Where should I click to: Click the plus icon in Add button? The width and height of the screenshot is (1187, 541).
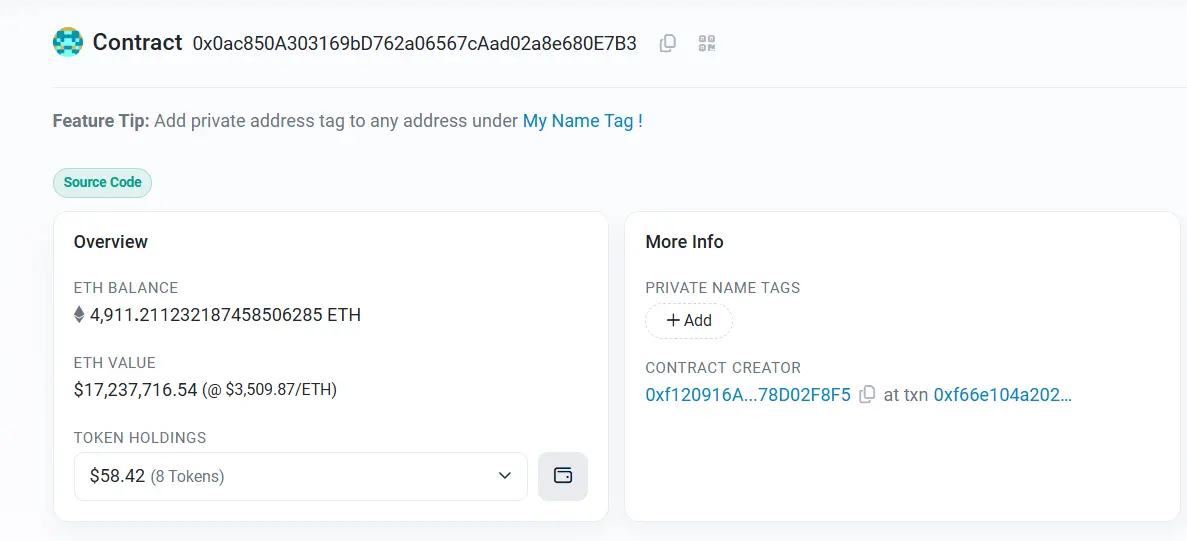[673, 321]
